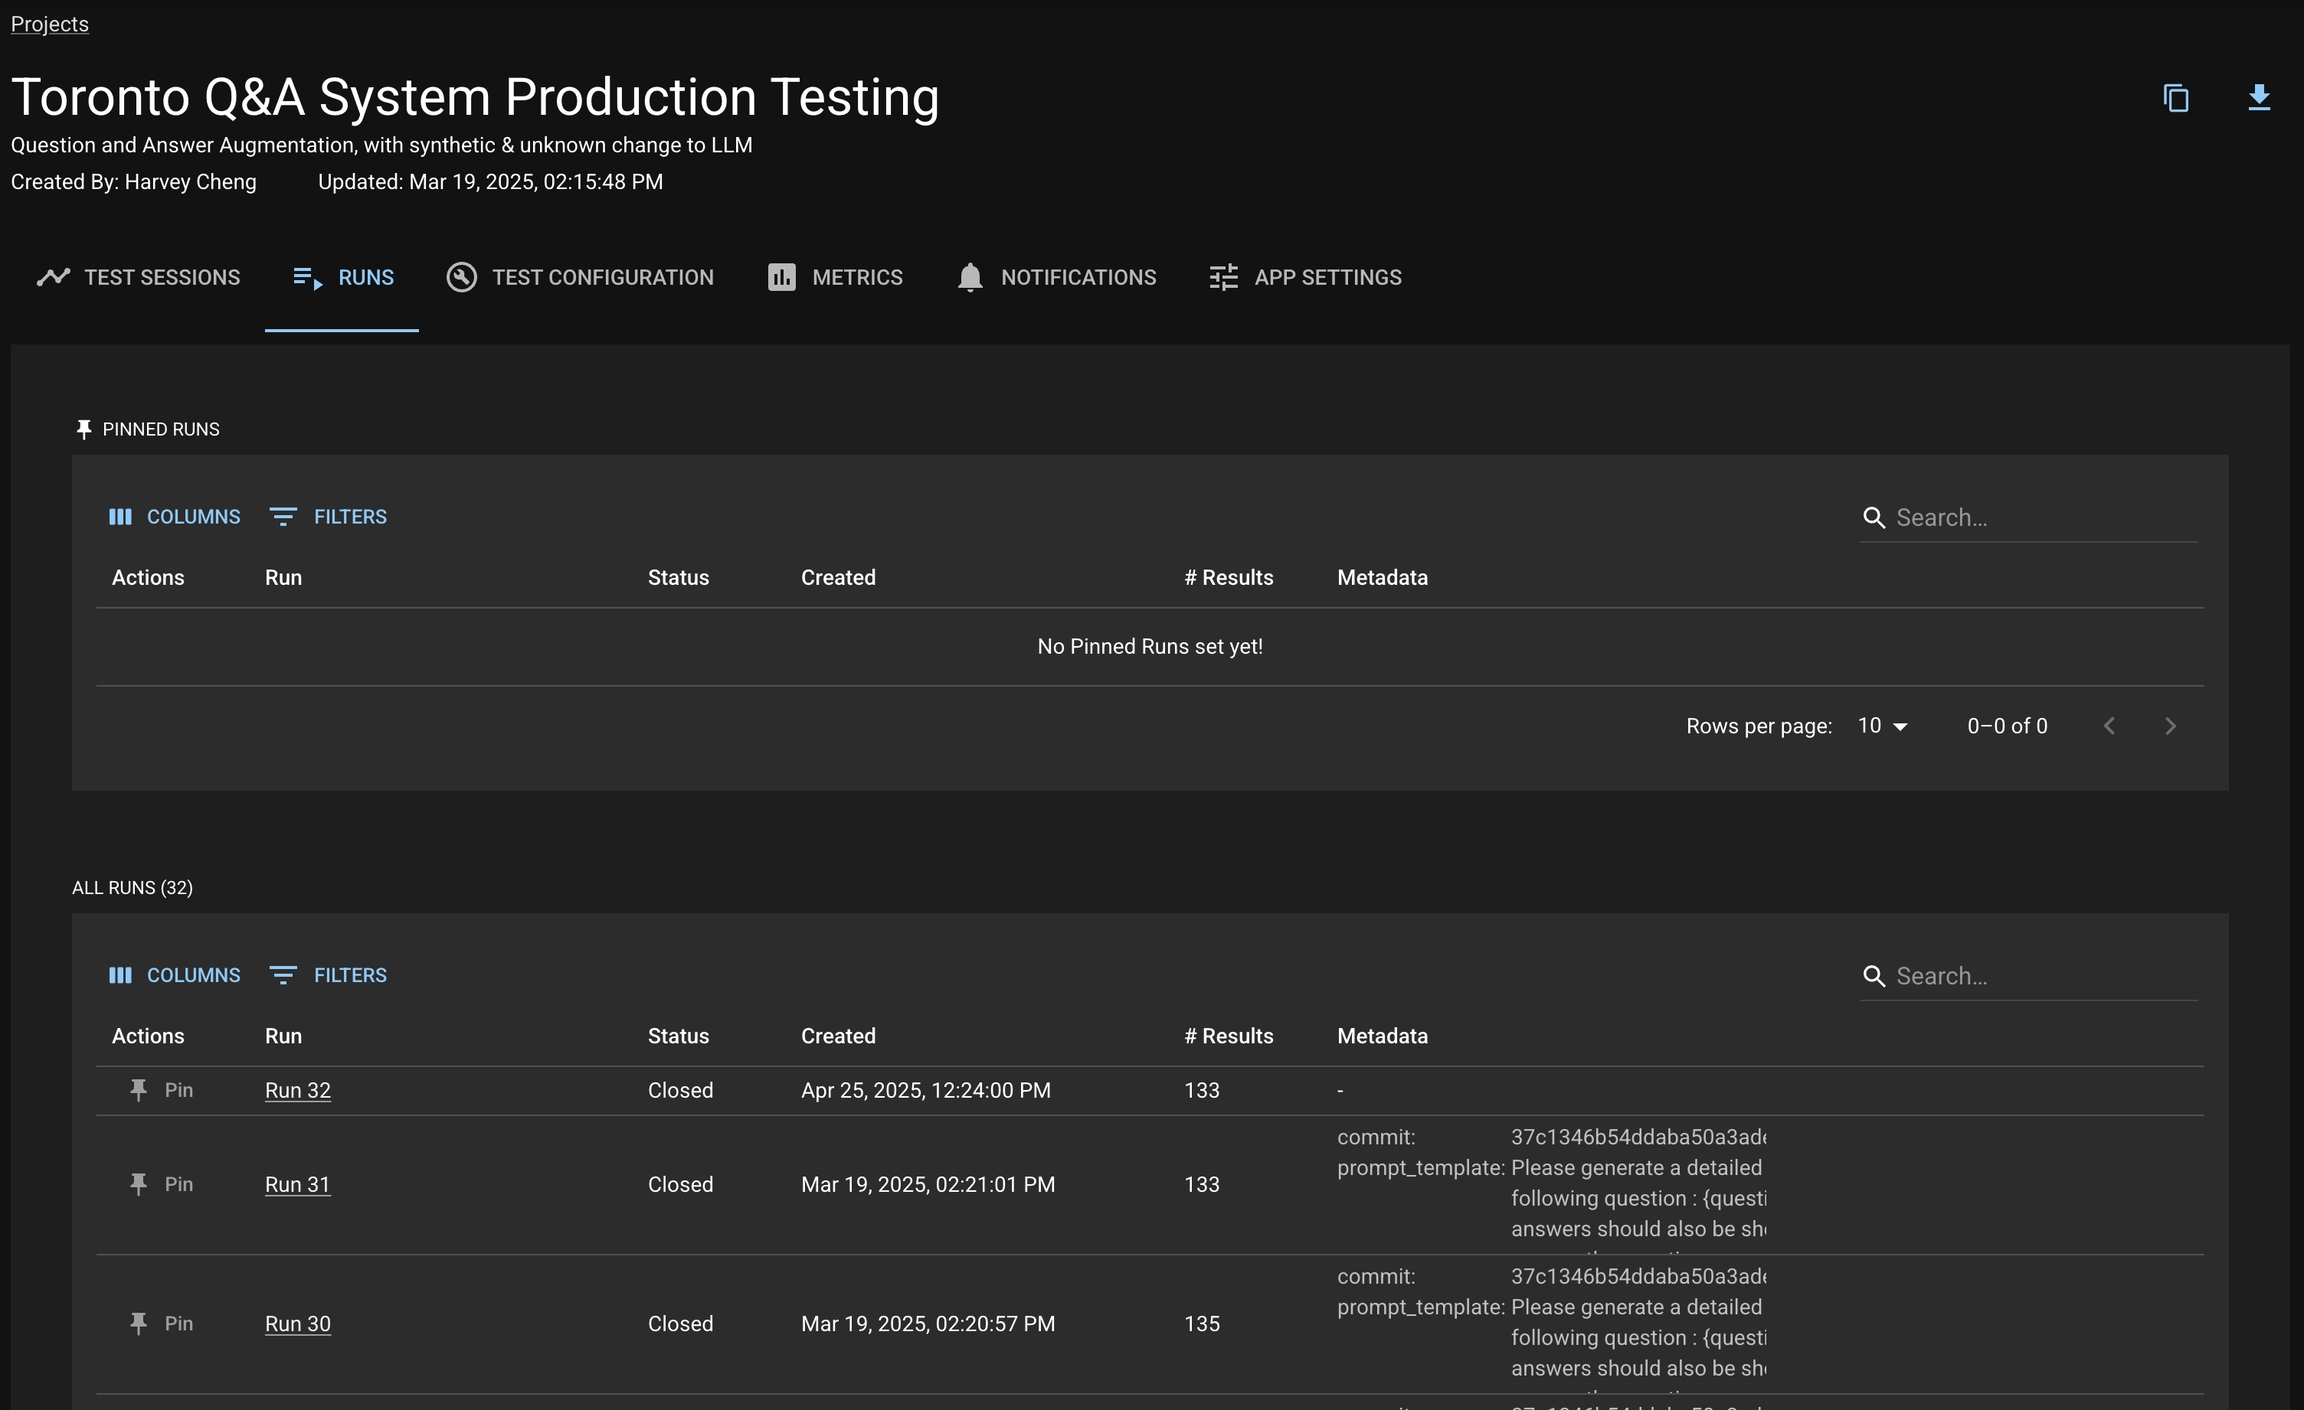The height and width of the screenshot is (1410, 2304).
Task: Open the Run 32 link
Action: (x=297, y=1090)
